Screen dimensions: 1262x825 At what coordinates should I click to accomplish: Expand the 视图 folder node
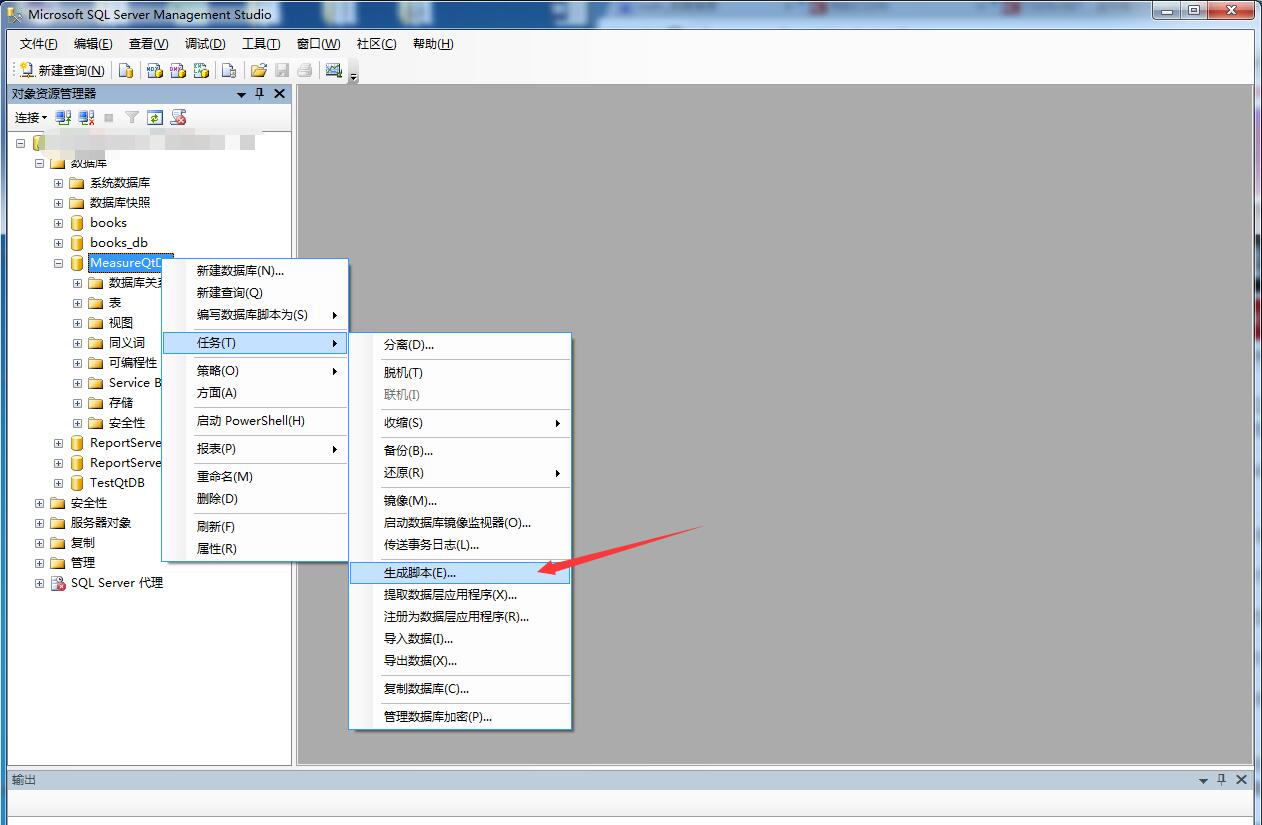coord(77,323)
